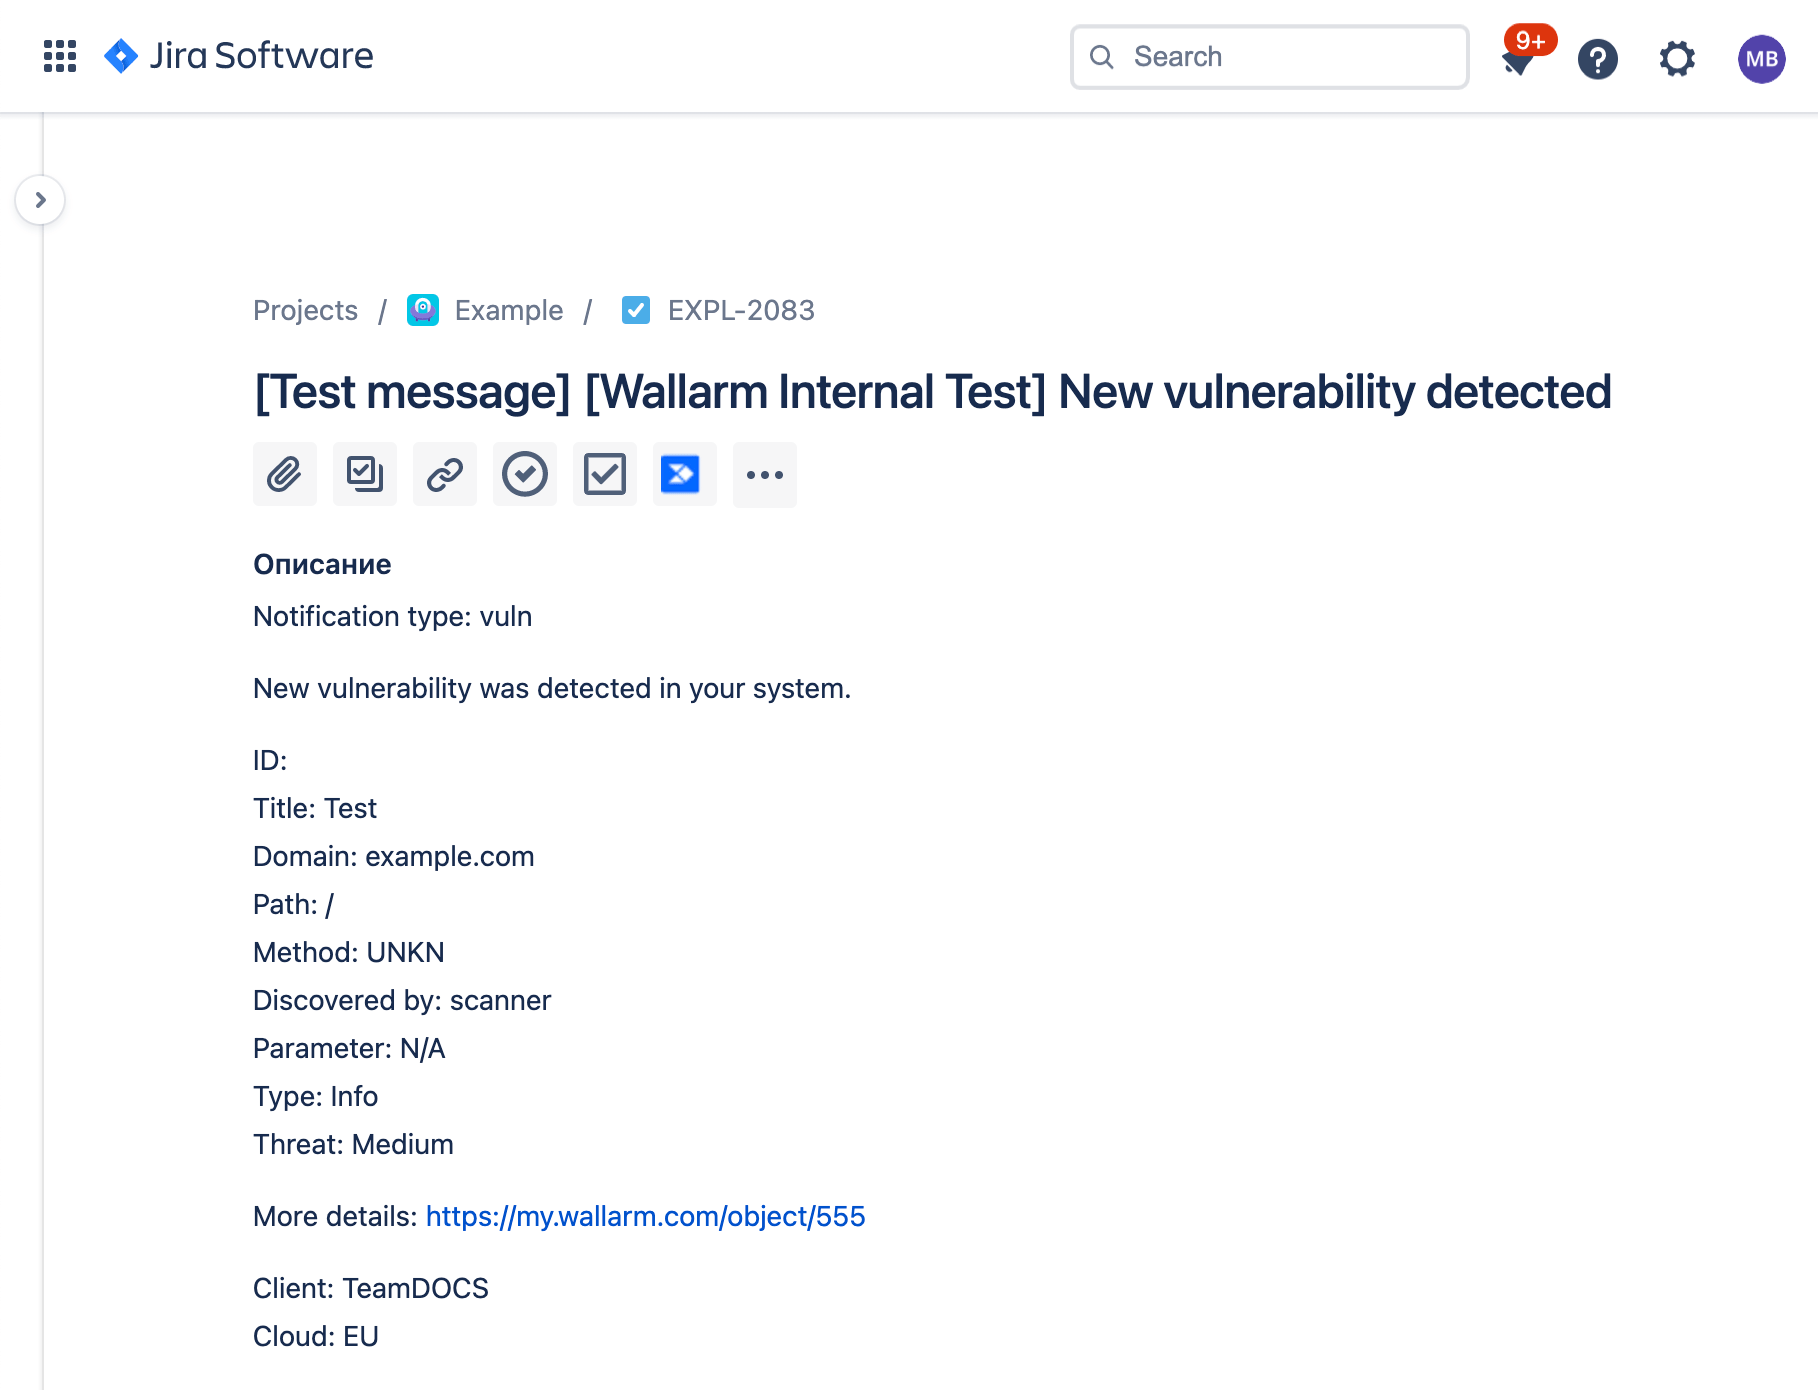Attach a file using the paperclip icon

coord(284,474)
